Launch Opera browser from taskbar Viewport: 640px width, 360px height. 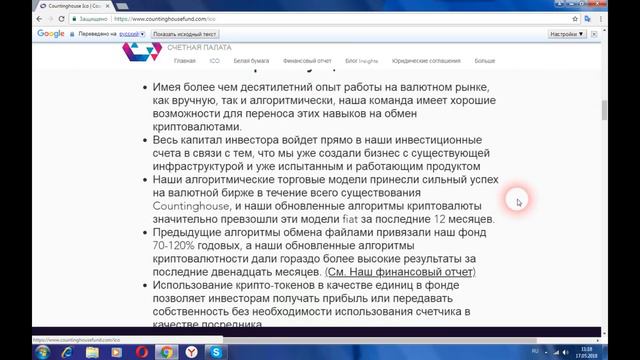142,352
